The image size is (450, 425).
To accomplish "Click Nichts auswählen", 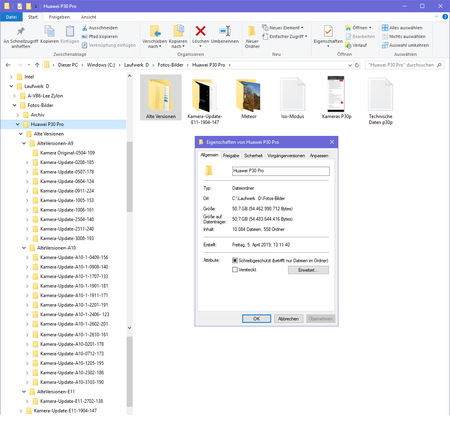I will 404,36.
